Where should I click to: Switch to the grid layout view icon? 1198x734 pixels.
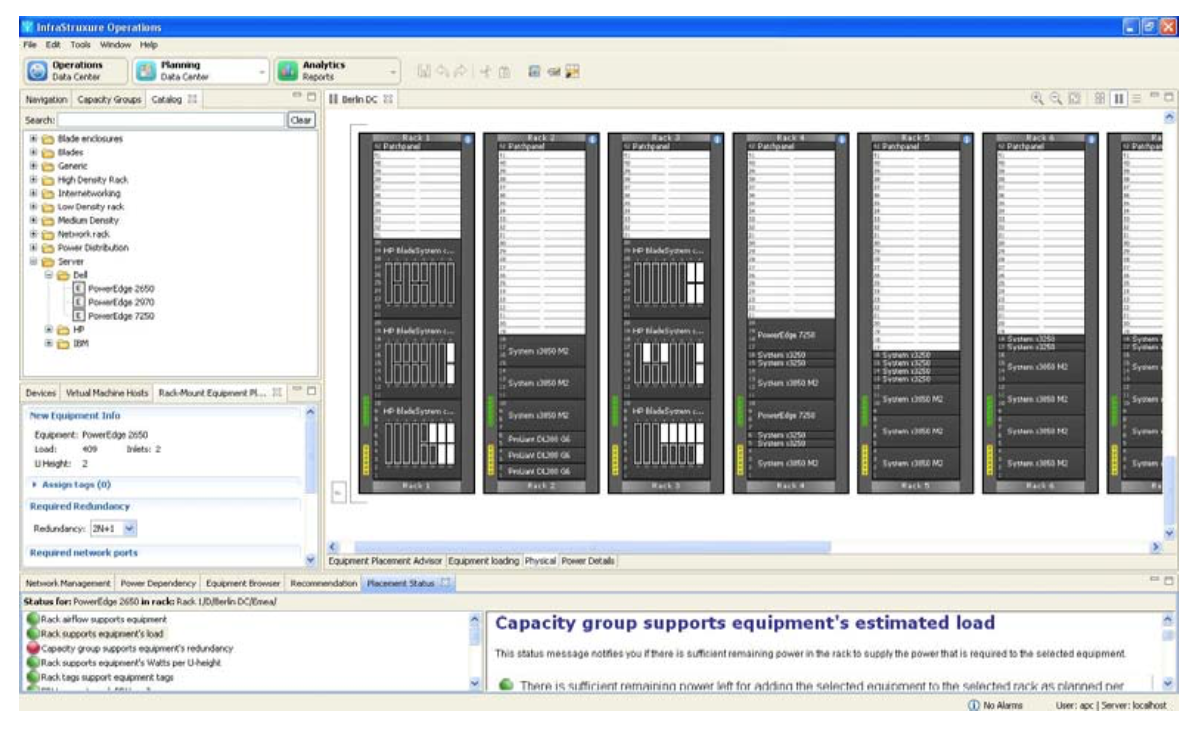pyautogui.click(x=1098, y=99)
